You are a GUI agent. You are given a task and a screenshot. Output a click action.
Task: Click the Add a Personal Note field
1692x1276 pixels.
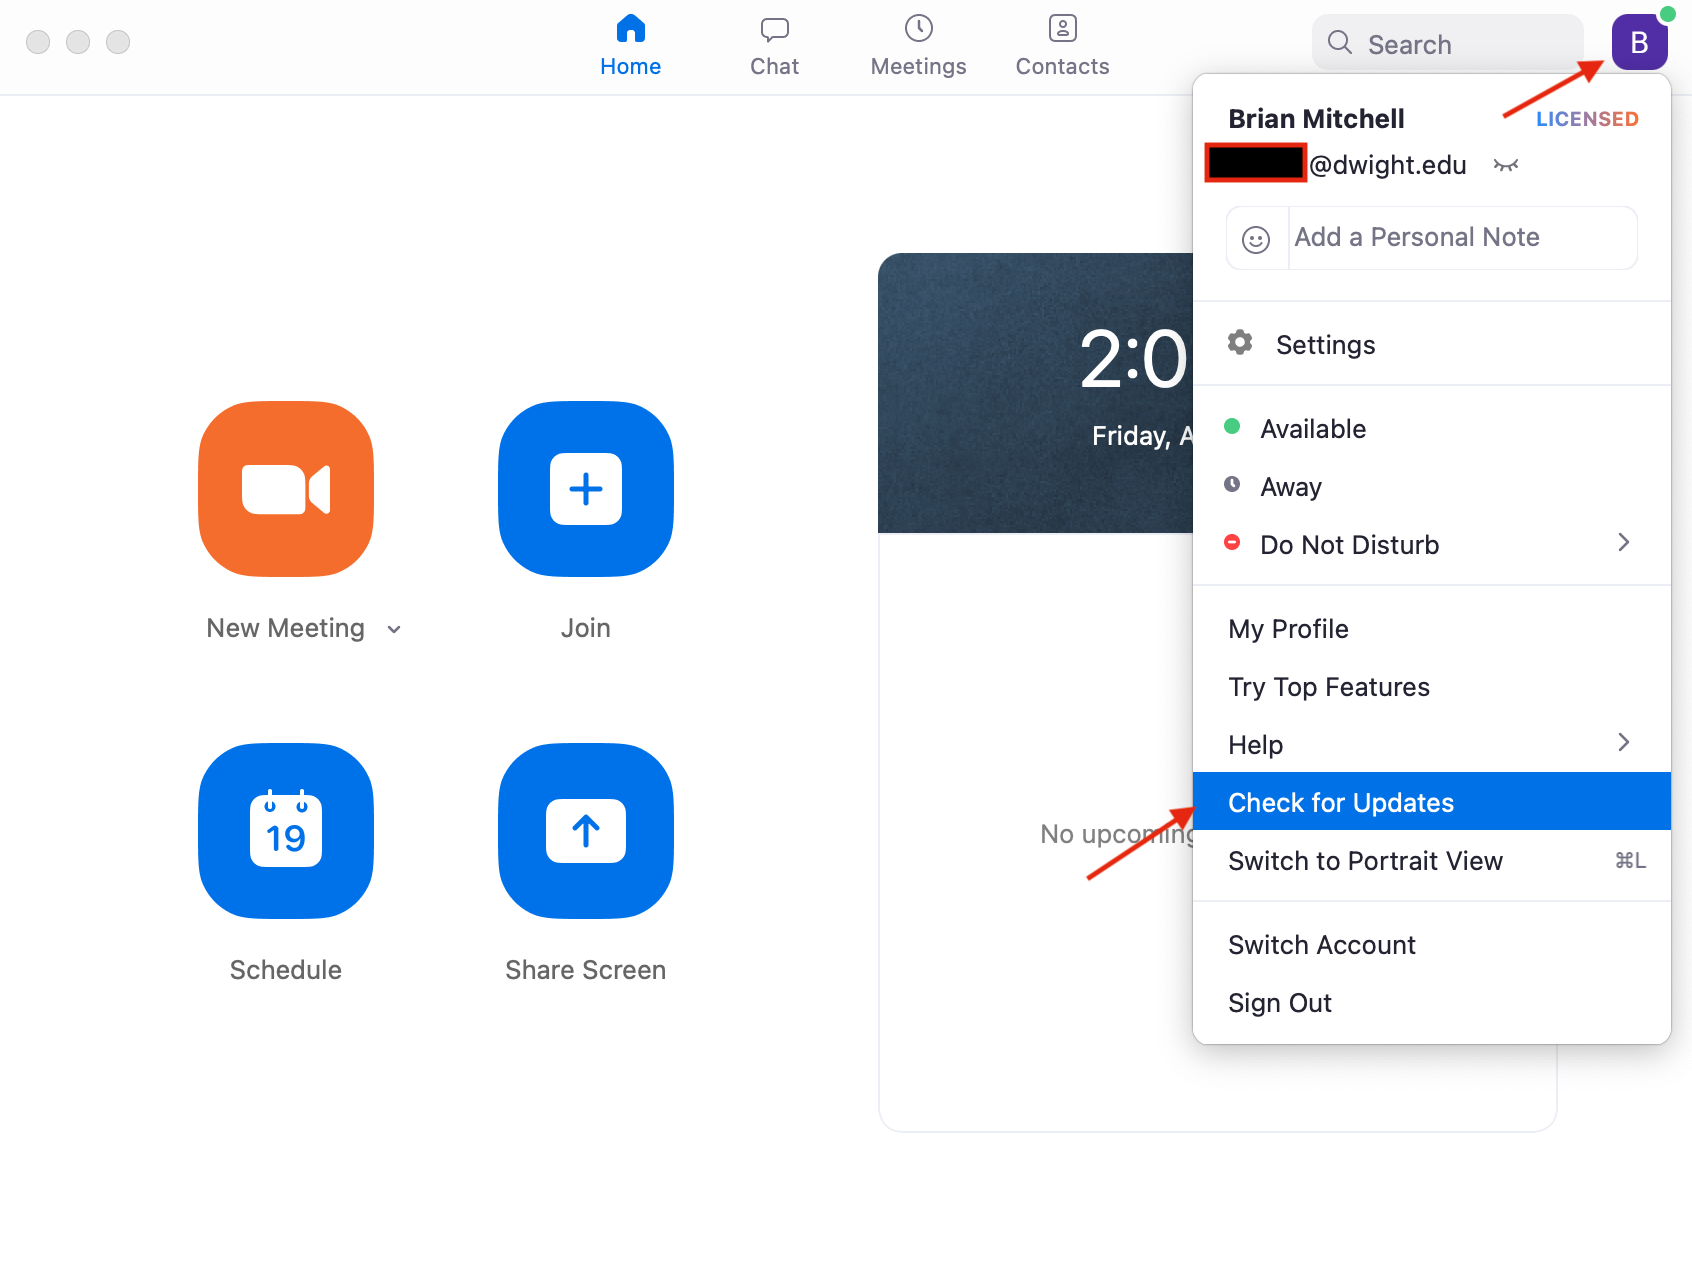[1463, 238]
